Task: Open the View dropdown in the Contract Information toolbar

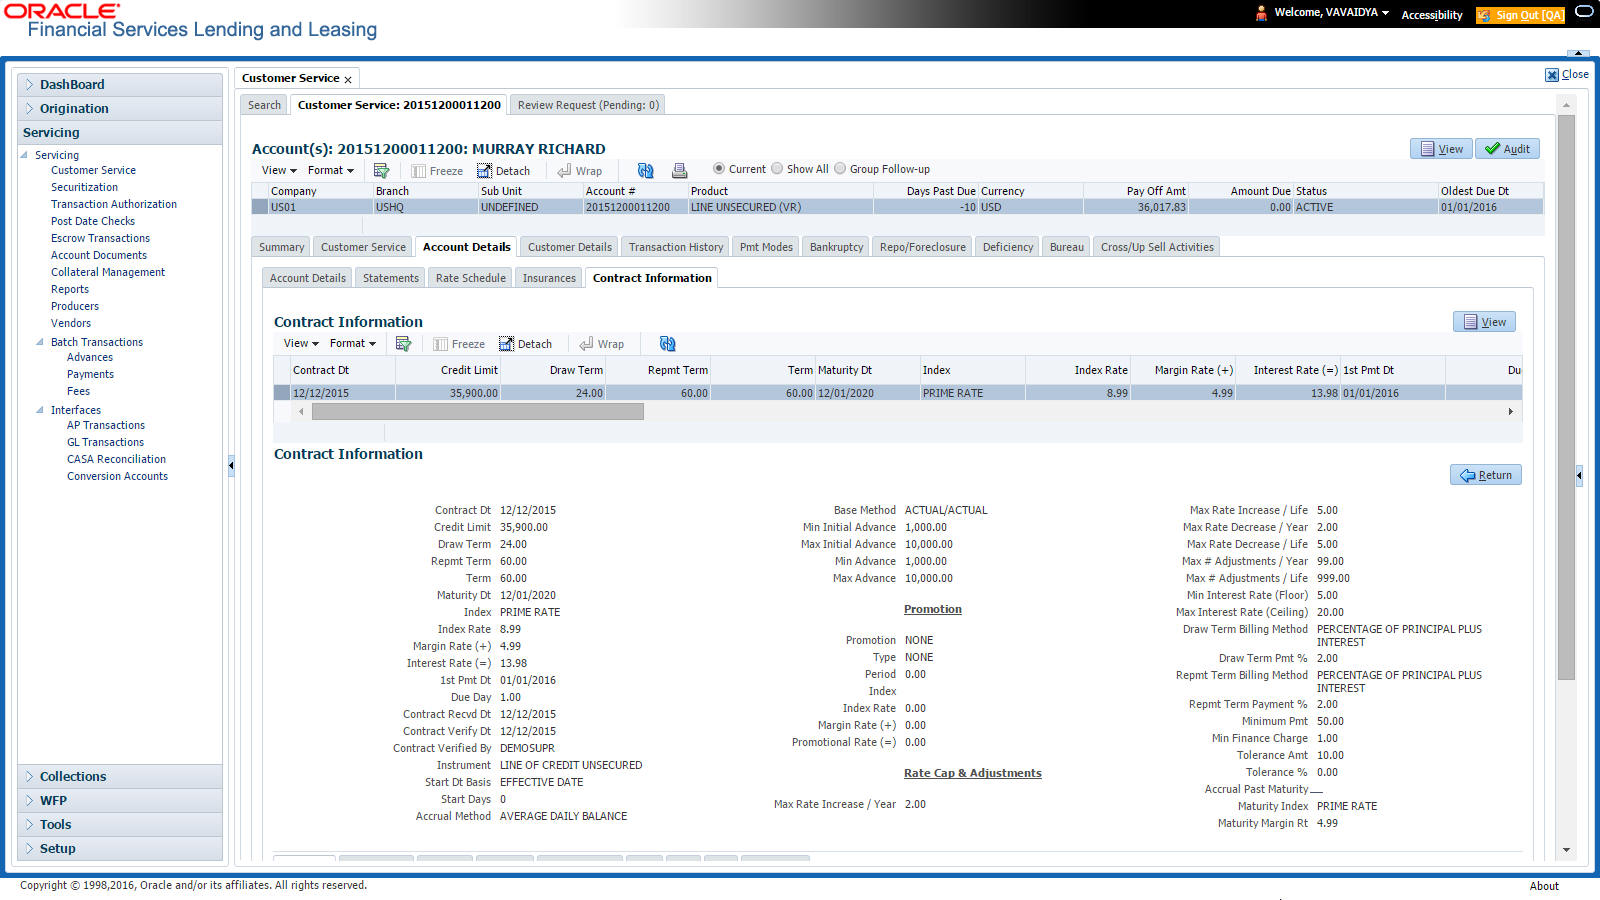Action: click(x=301, y=344)
